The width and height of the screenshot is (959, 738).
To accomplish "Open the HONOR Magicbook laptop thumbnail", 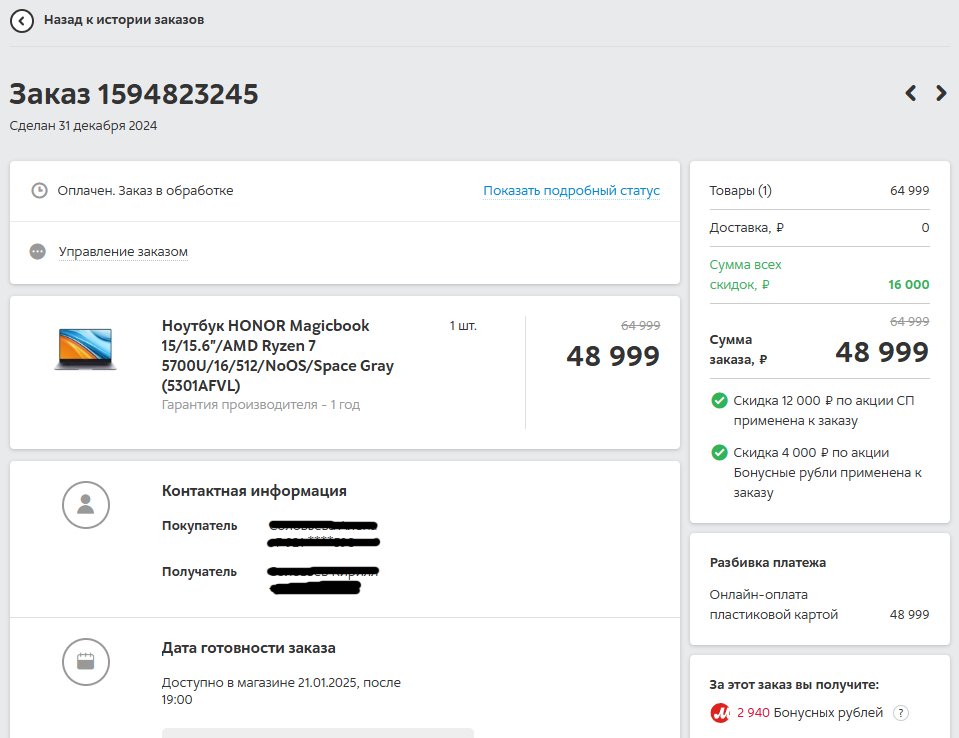I will click(85, 349).
